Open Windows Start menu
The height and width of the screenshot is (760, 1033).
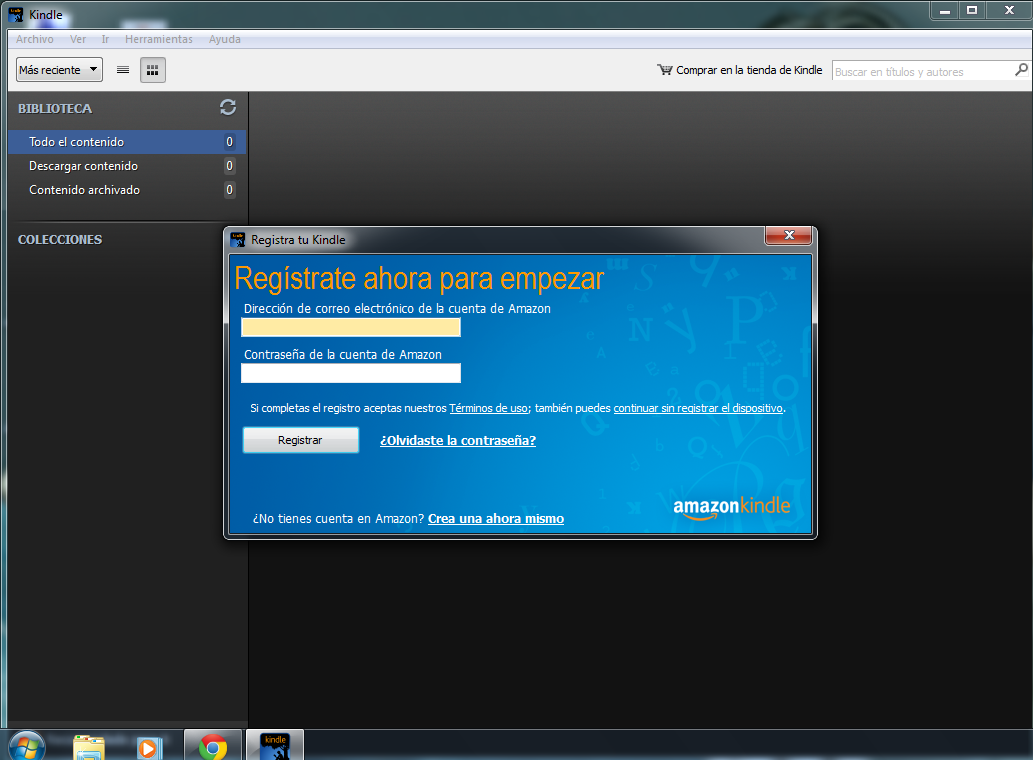tap(26, 747)
